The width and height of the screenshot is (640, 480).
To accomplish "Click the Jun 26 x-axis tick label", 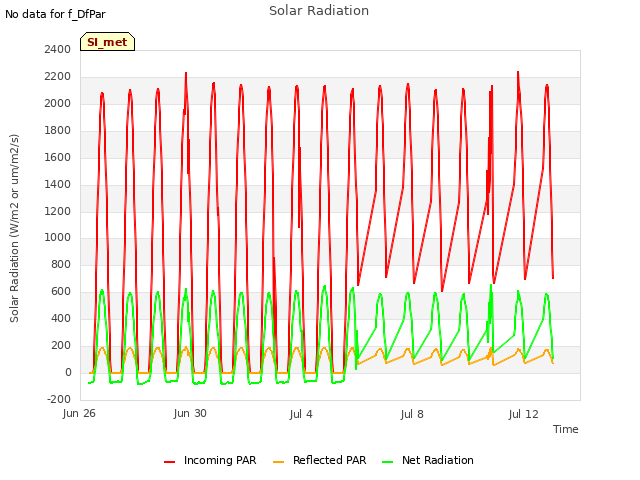I will click(79, 414).
